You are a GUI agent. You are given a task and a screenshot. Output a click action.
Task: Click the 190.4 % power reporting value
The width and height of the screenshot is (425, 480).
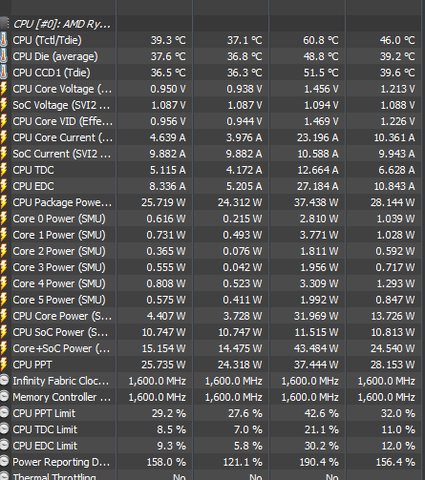click(x=318, y=462)
